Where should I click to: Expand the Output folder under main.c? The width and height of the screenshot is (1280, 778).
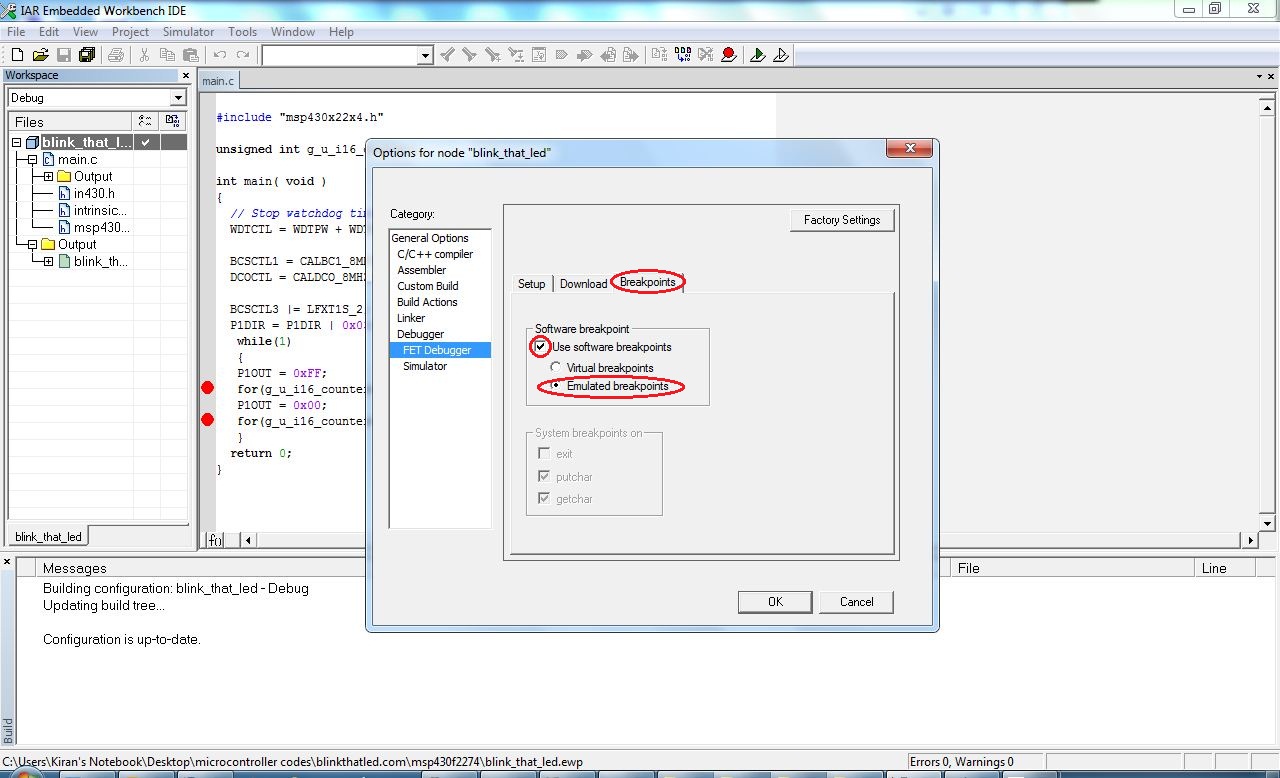click(x=48, y=177)
